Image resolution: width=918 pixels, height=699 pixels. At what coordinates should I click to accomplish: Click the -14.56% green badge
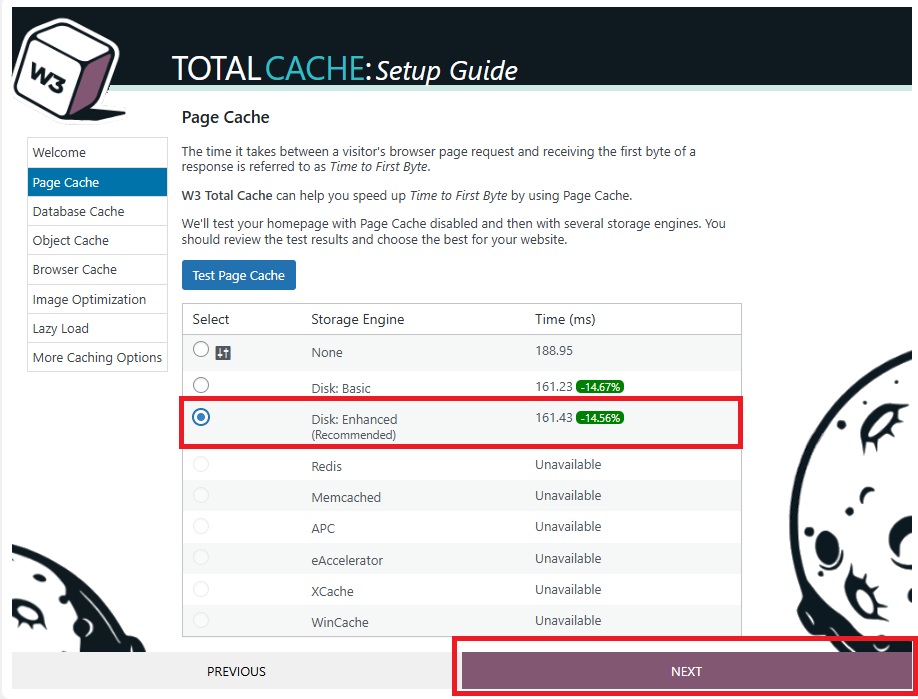tap(600, 418)
